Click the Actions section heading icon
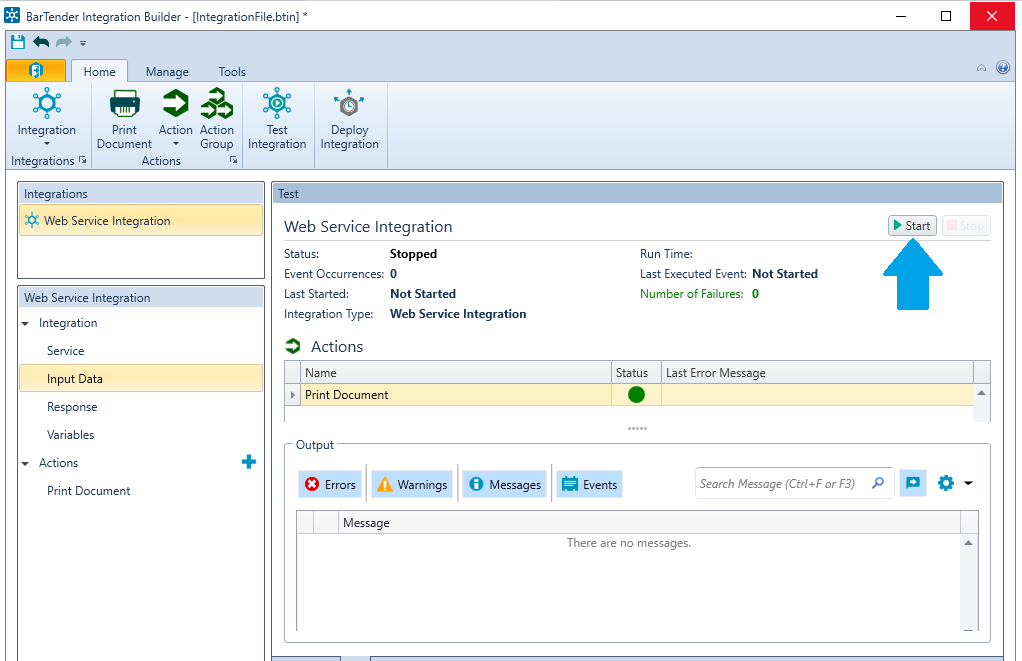 coord(293,346)
